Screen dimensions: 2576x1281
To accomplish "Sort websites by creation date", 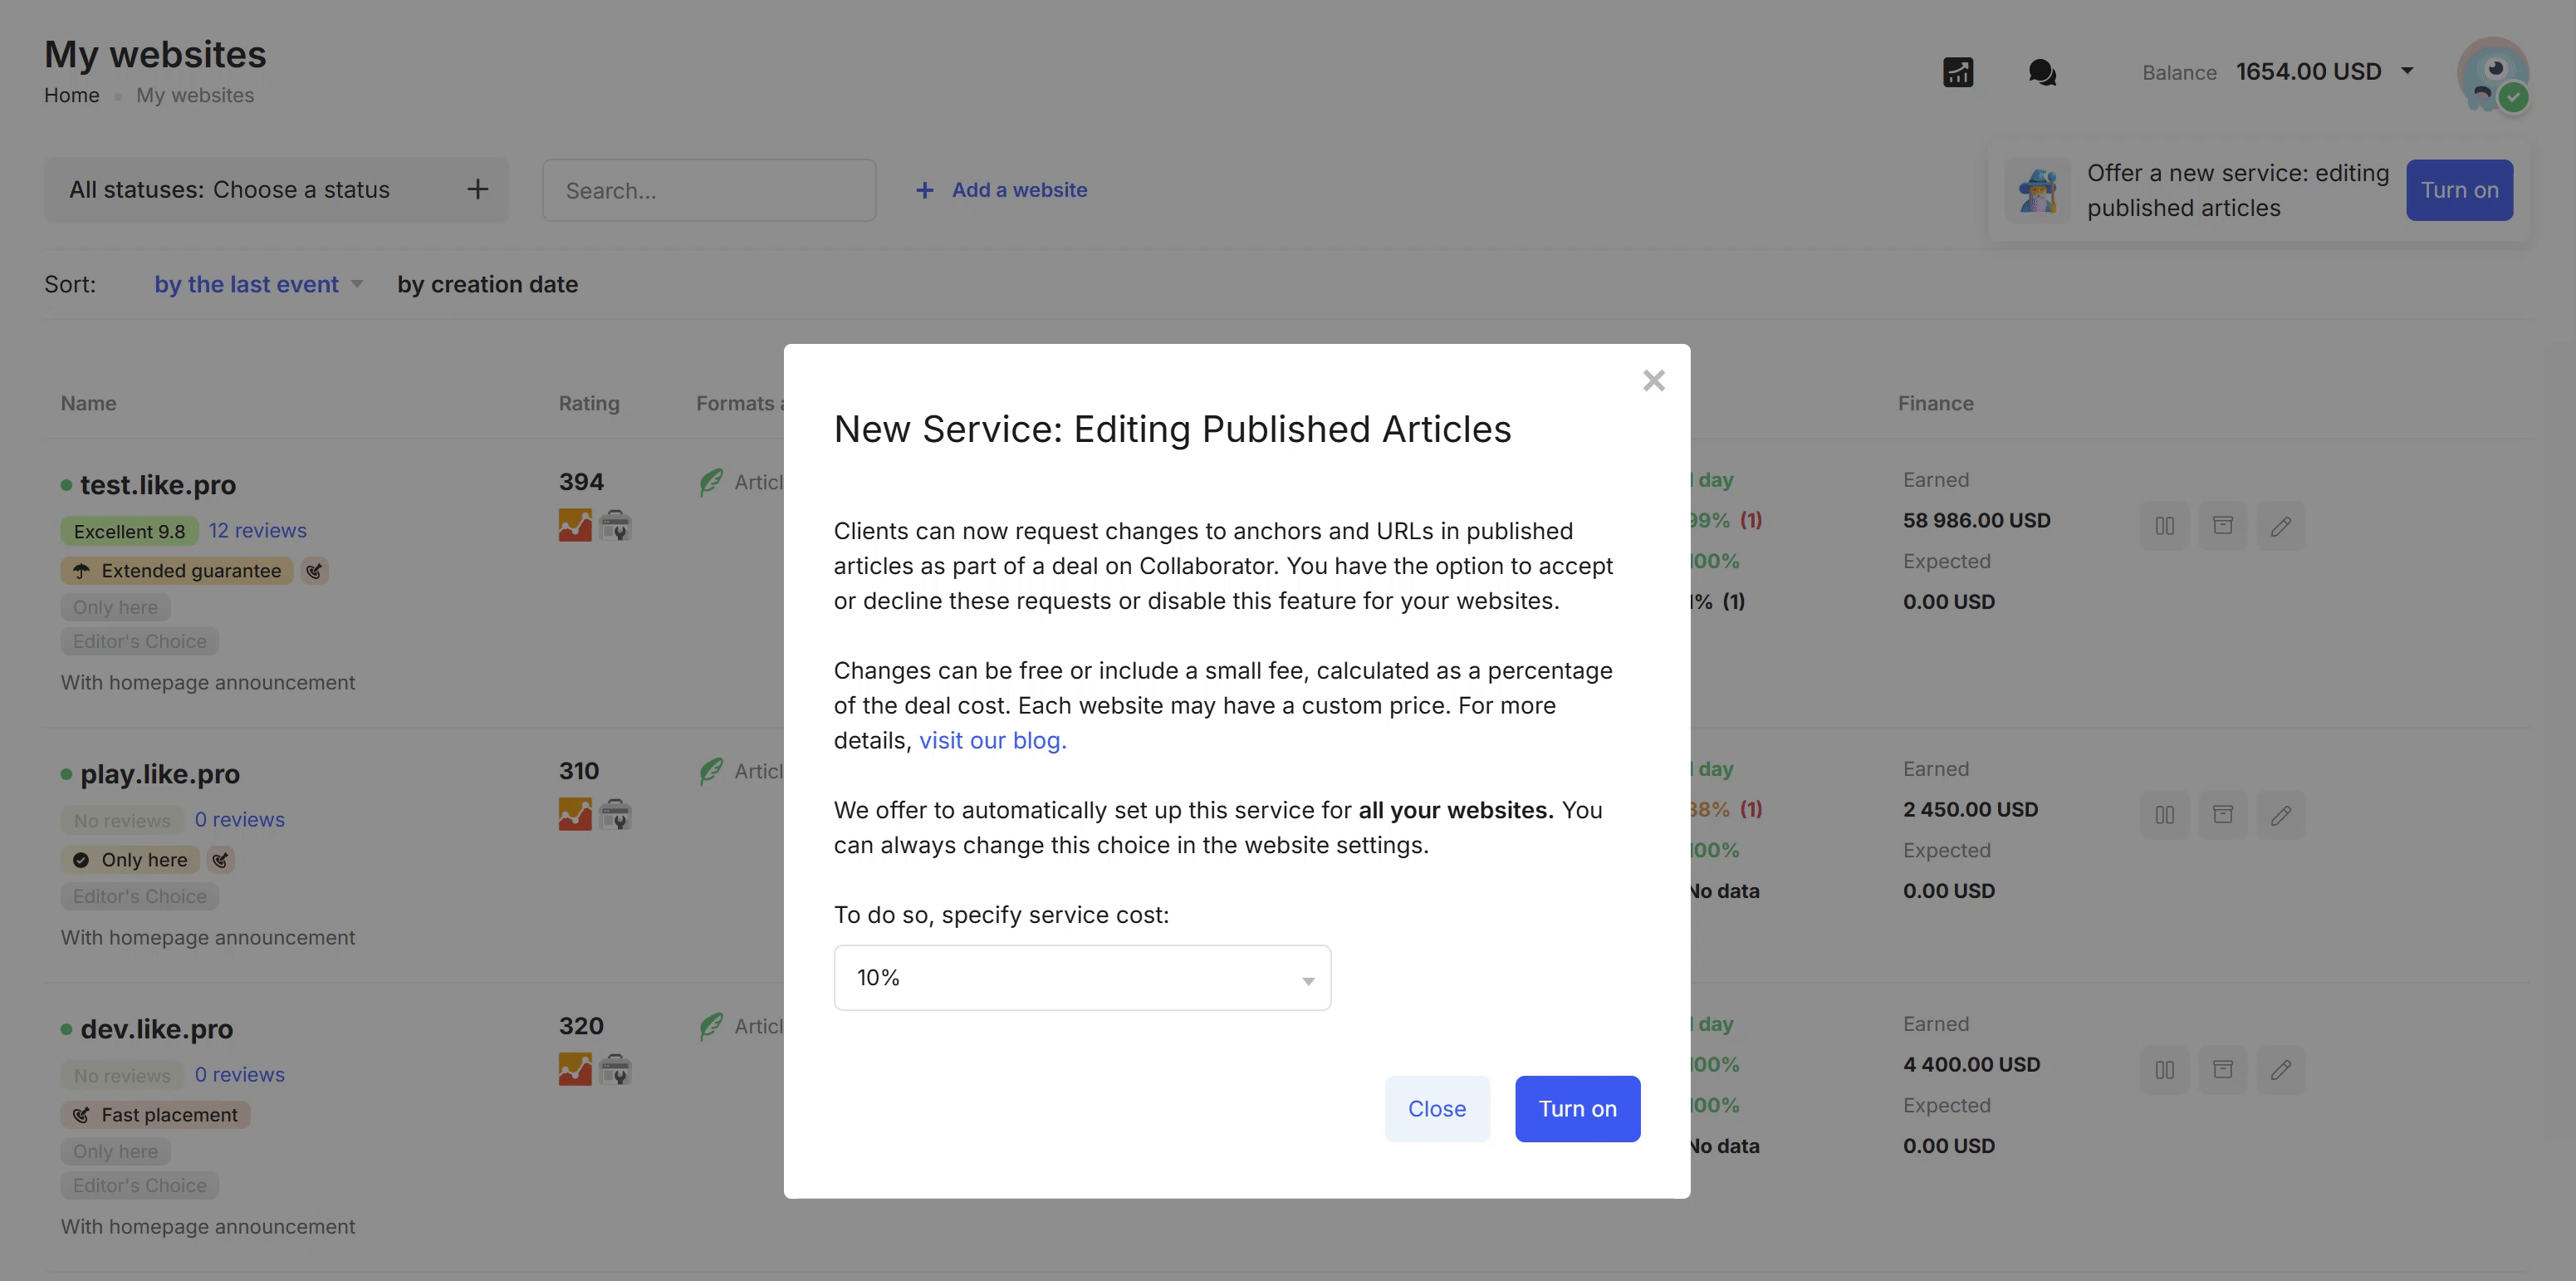I will click(487, 284).
